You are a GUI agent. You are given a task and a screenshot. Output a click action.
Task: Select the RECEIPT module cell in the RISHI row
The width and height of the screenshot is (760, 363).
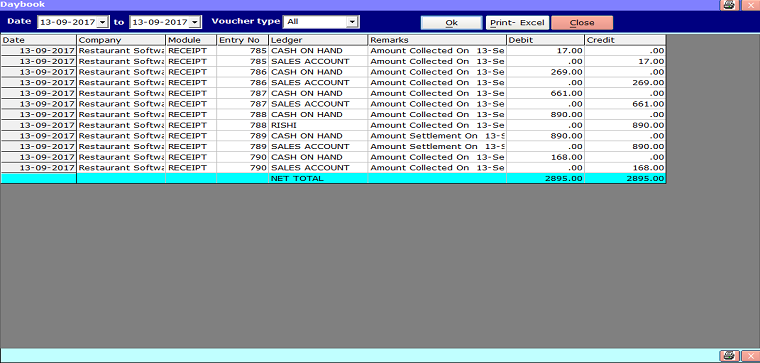pos(191,125)
